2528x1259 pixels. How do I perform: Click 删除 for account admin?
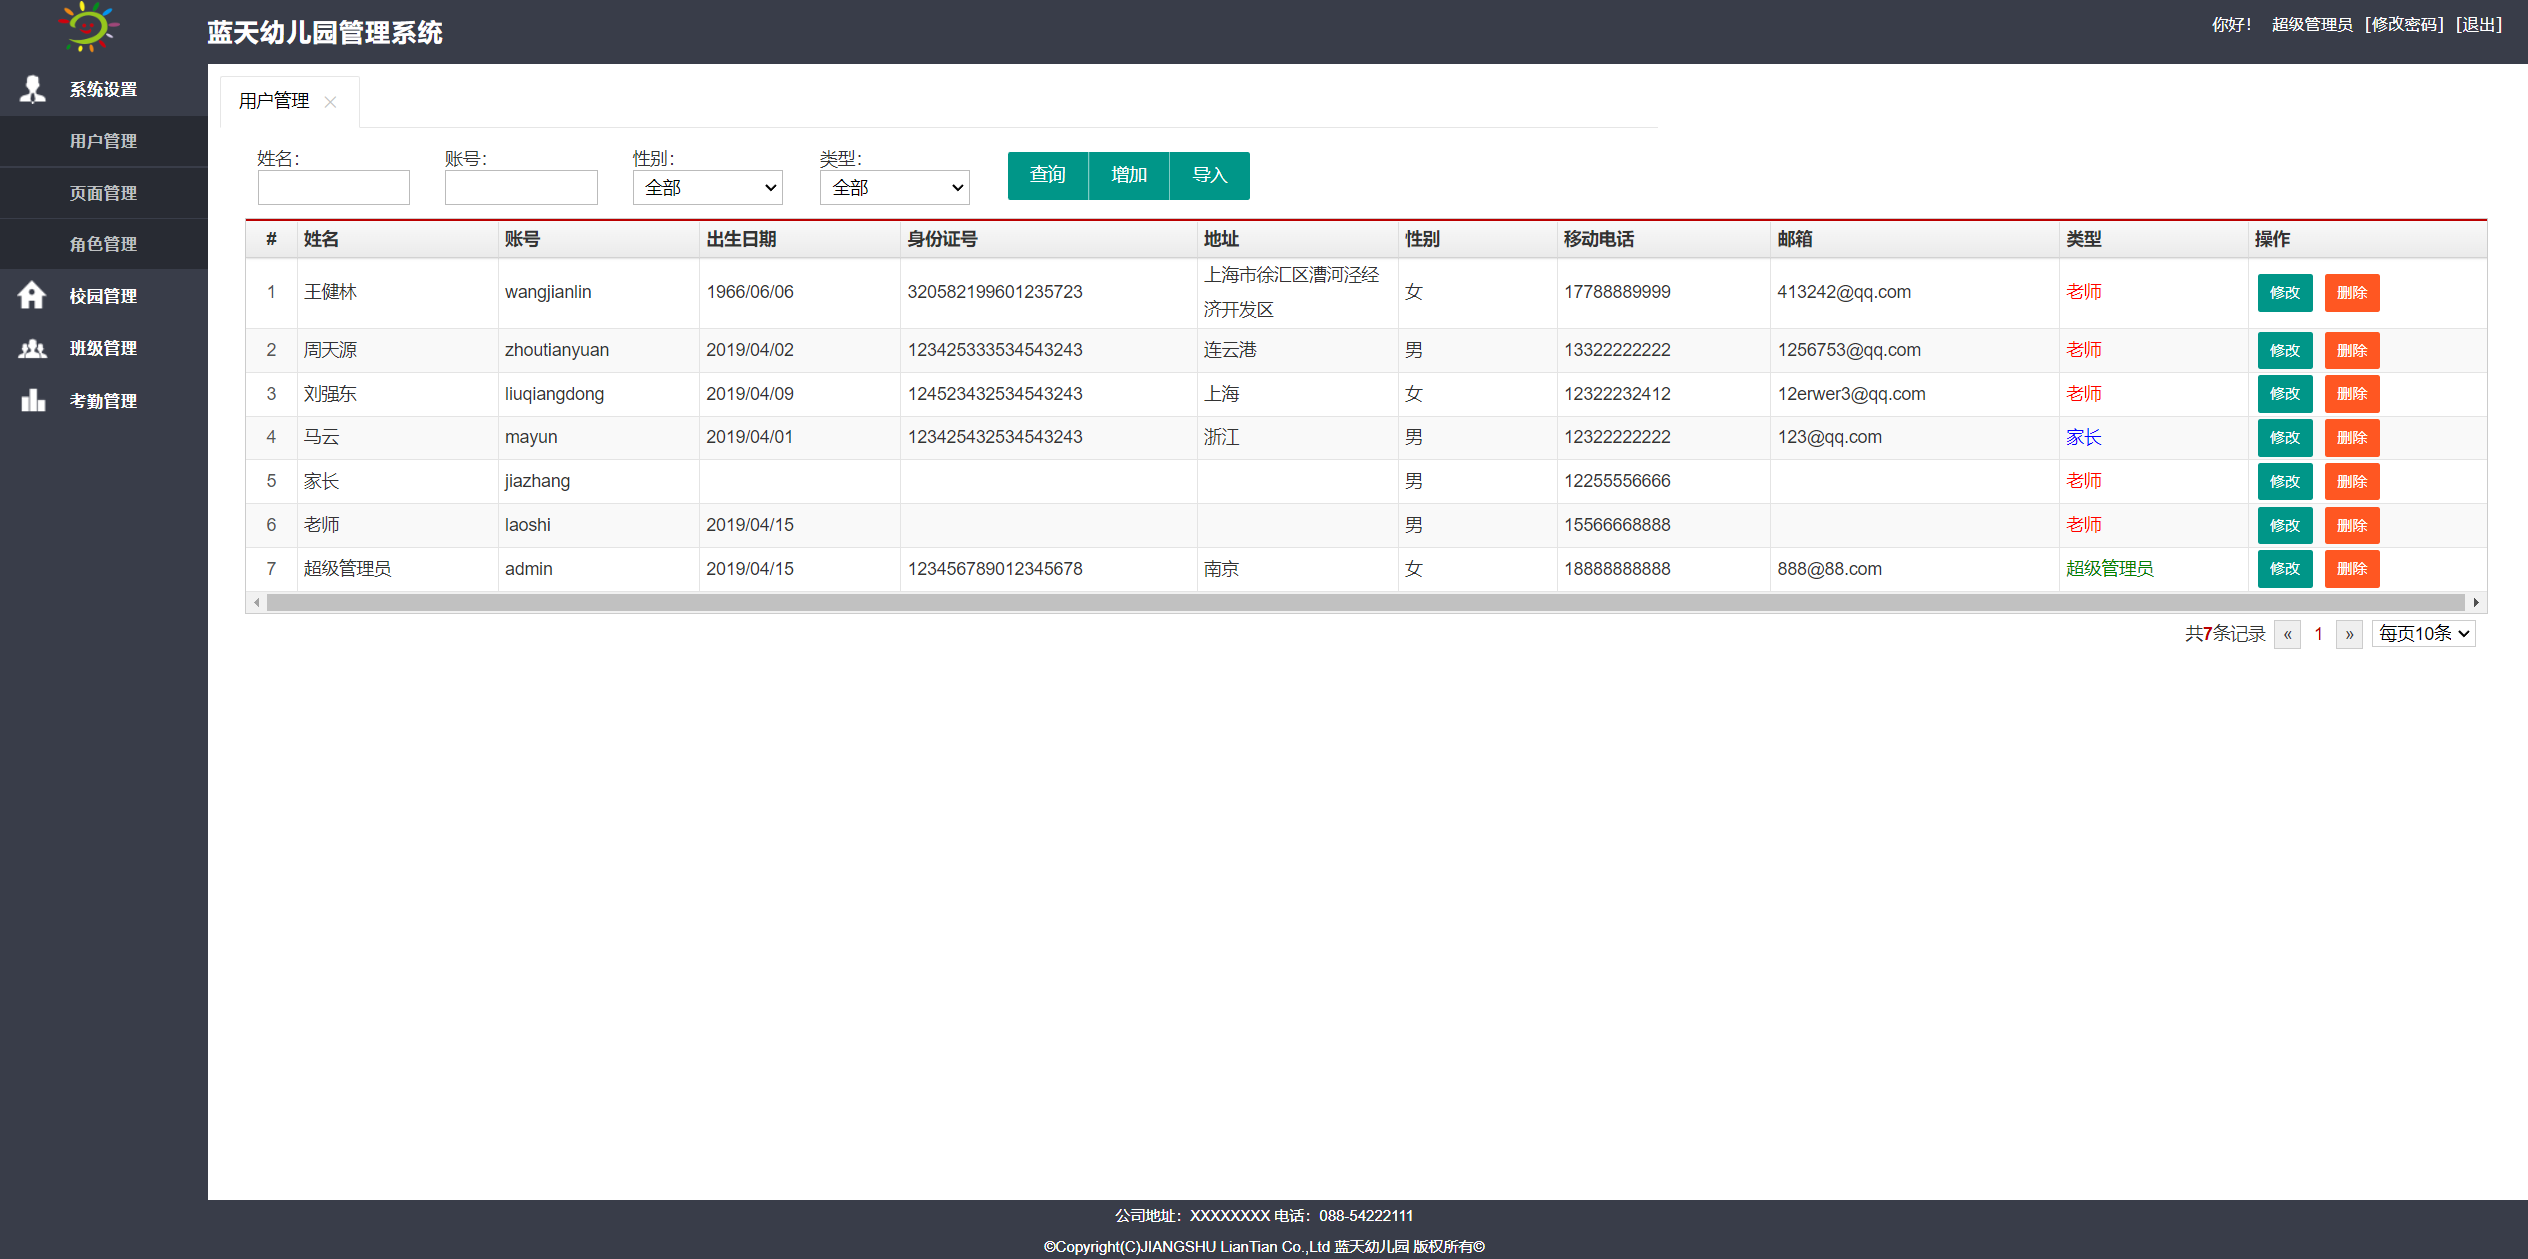[x=2352, y=569]
